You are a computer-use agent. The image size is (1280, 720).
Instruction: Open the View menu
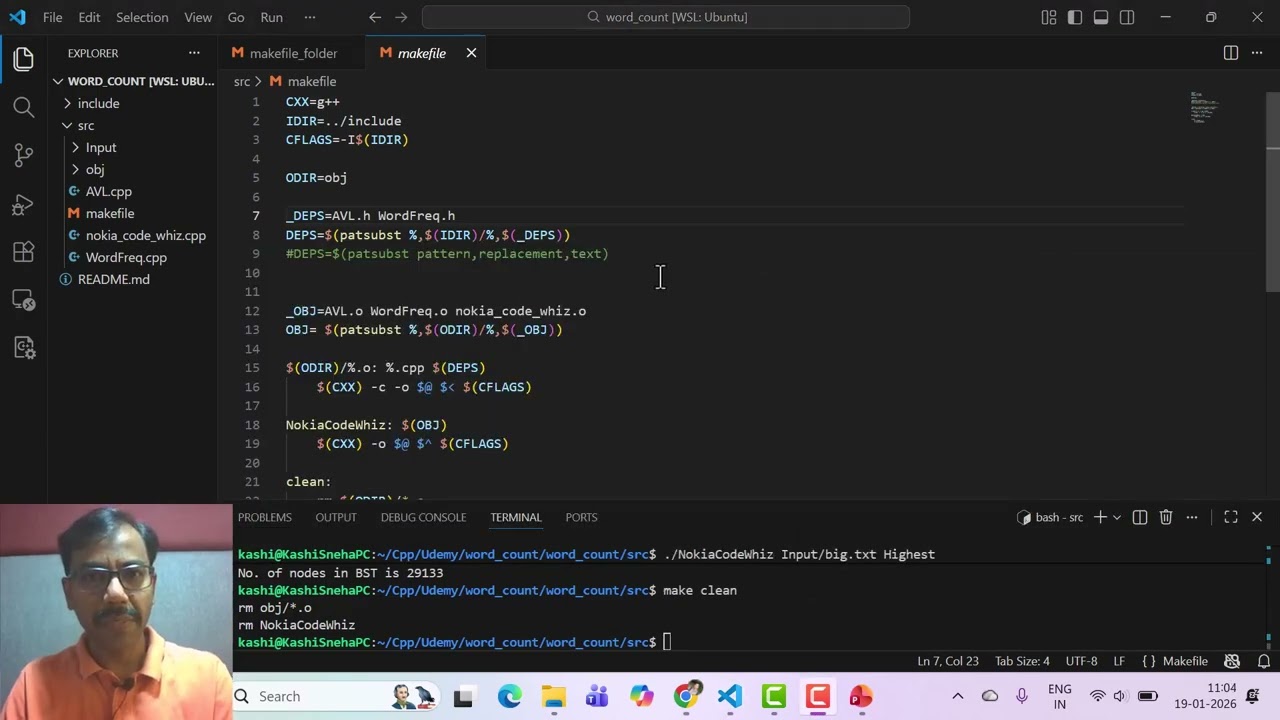click(198, 17)
